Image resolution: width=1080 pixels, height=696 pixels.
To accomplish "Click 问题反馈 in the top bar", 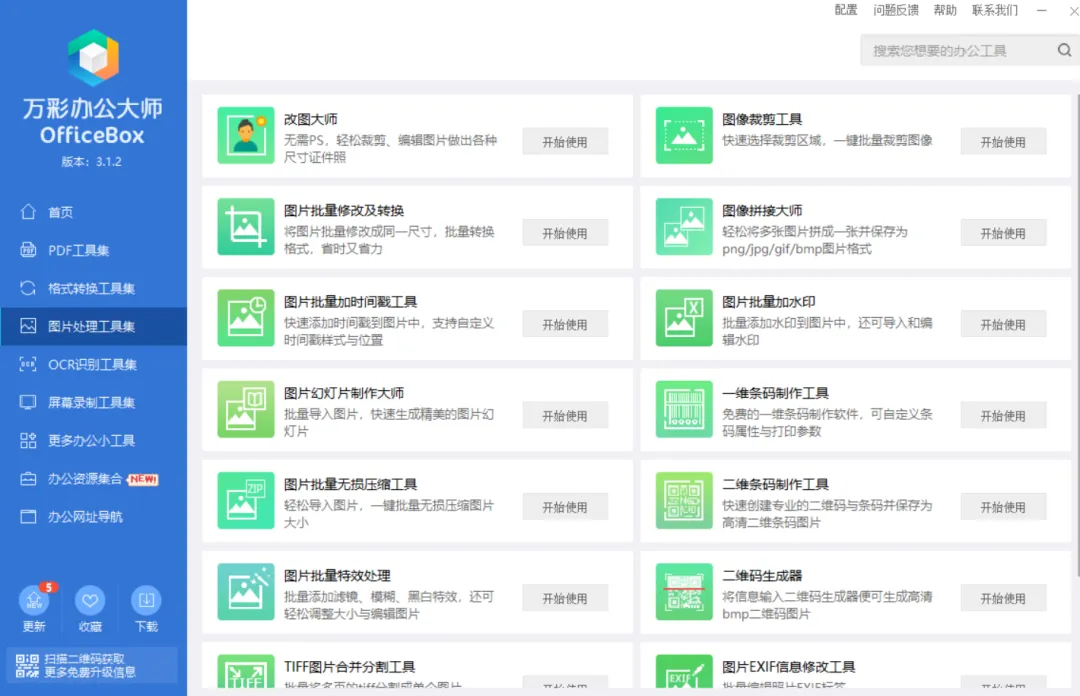I will pyautogui.click(x=895, y=10).
